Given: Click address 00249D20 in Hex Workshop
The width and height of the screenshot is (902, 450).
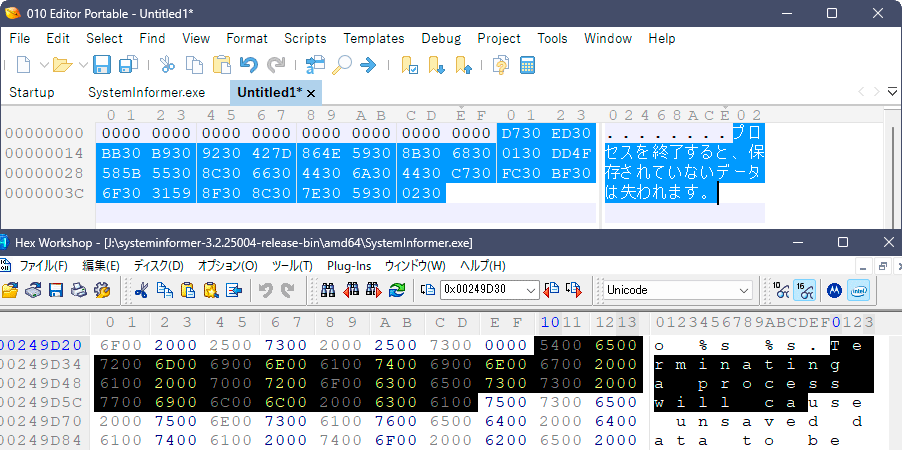Looking at the screenshot, I should click(41, 345).
